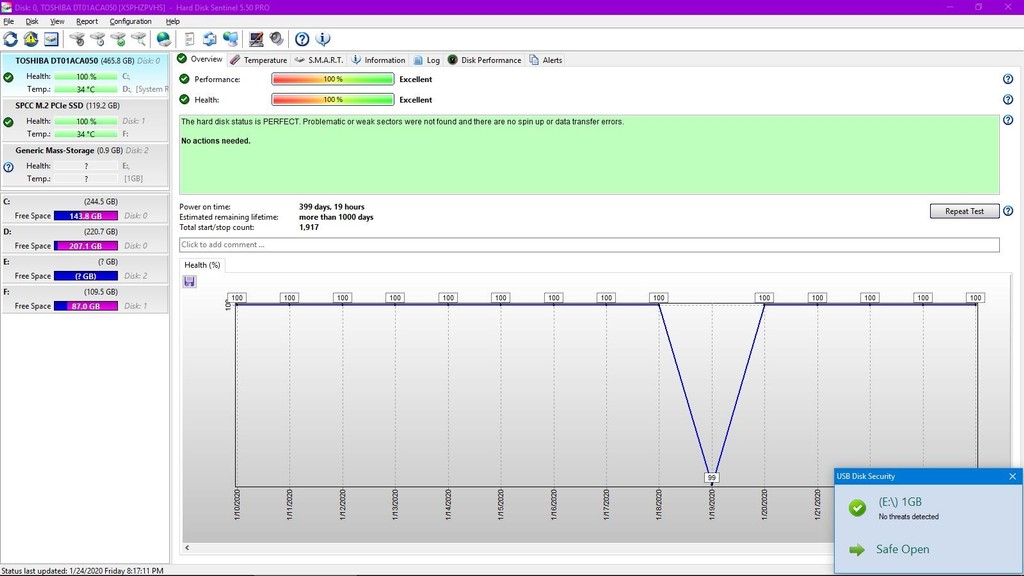Open the Disk Performance tab

pos(485,60)
